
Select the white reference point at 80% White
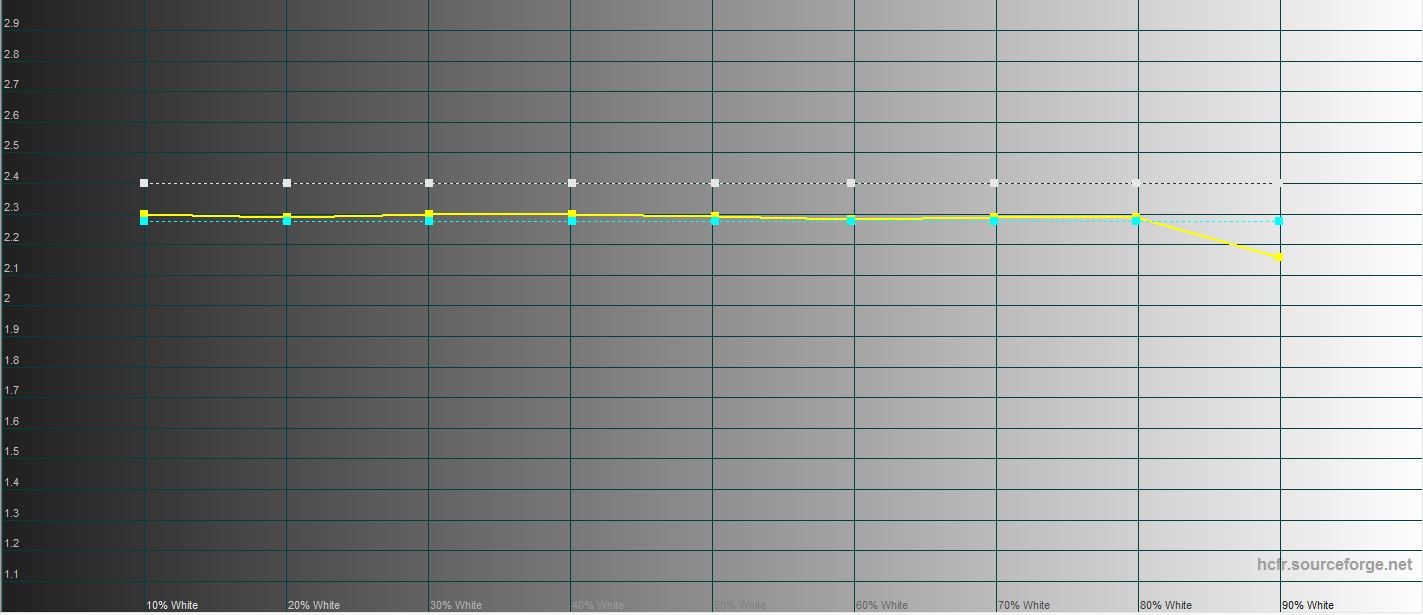pos(1136,183)
